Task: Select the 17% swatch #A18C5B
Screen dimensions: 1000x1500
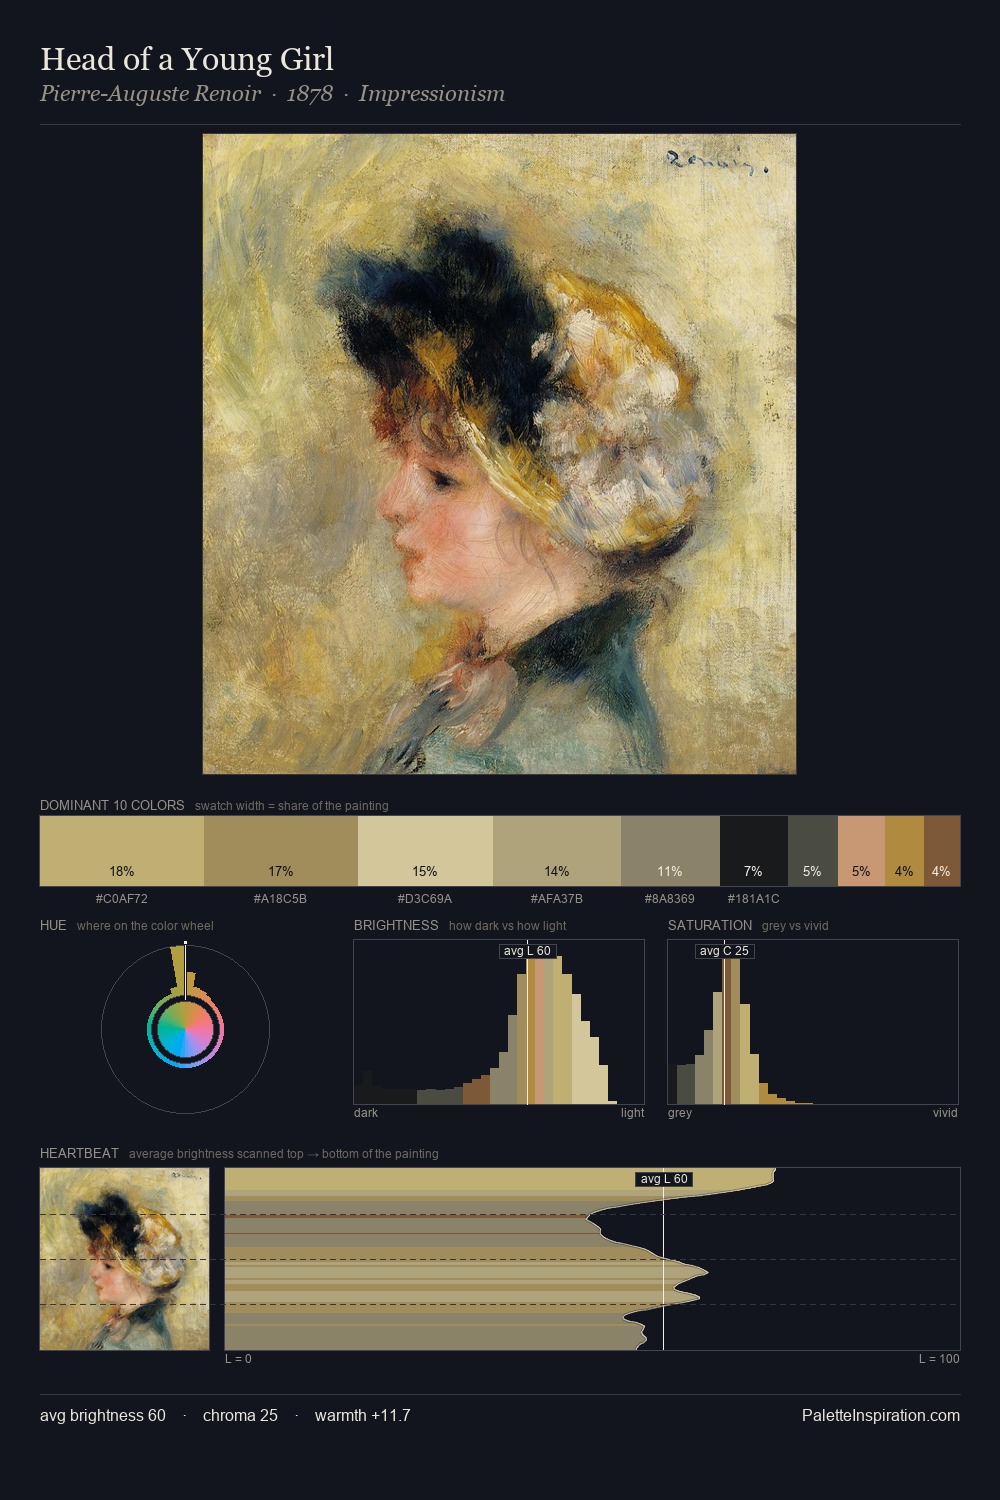Action: coord(281,851)
